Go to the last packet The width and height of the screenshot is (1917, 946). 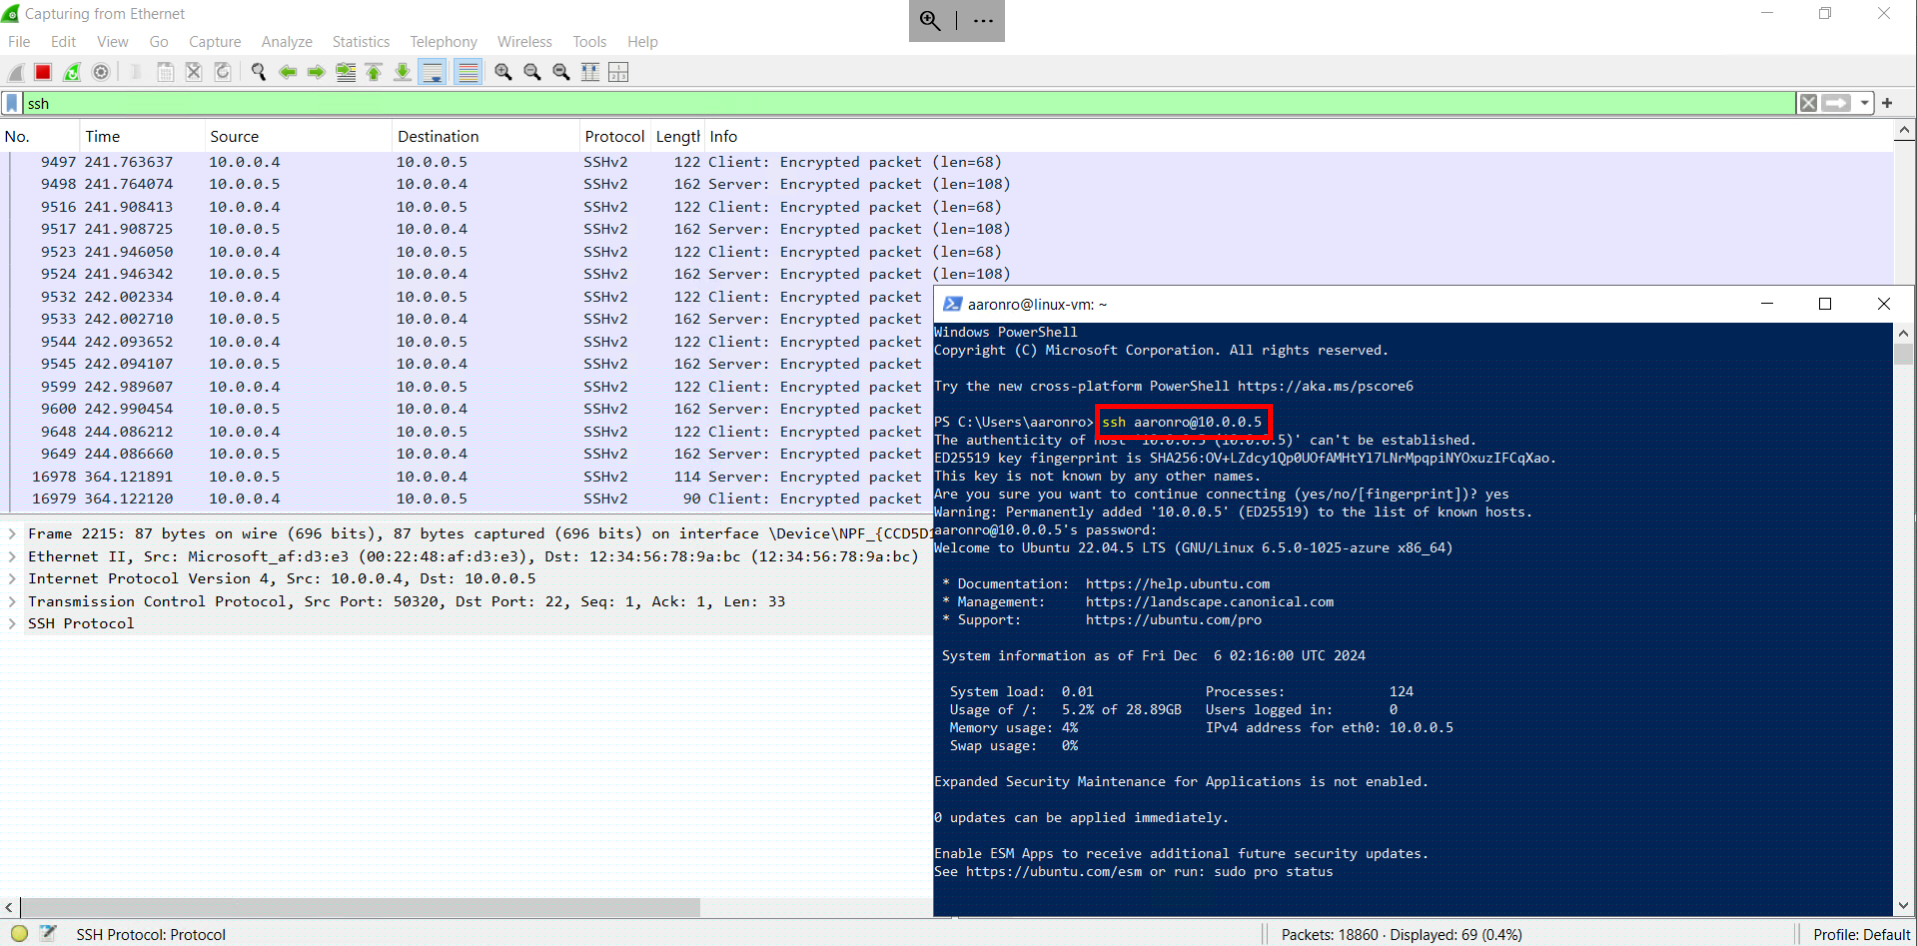point(401,71)
